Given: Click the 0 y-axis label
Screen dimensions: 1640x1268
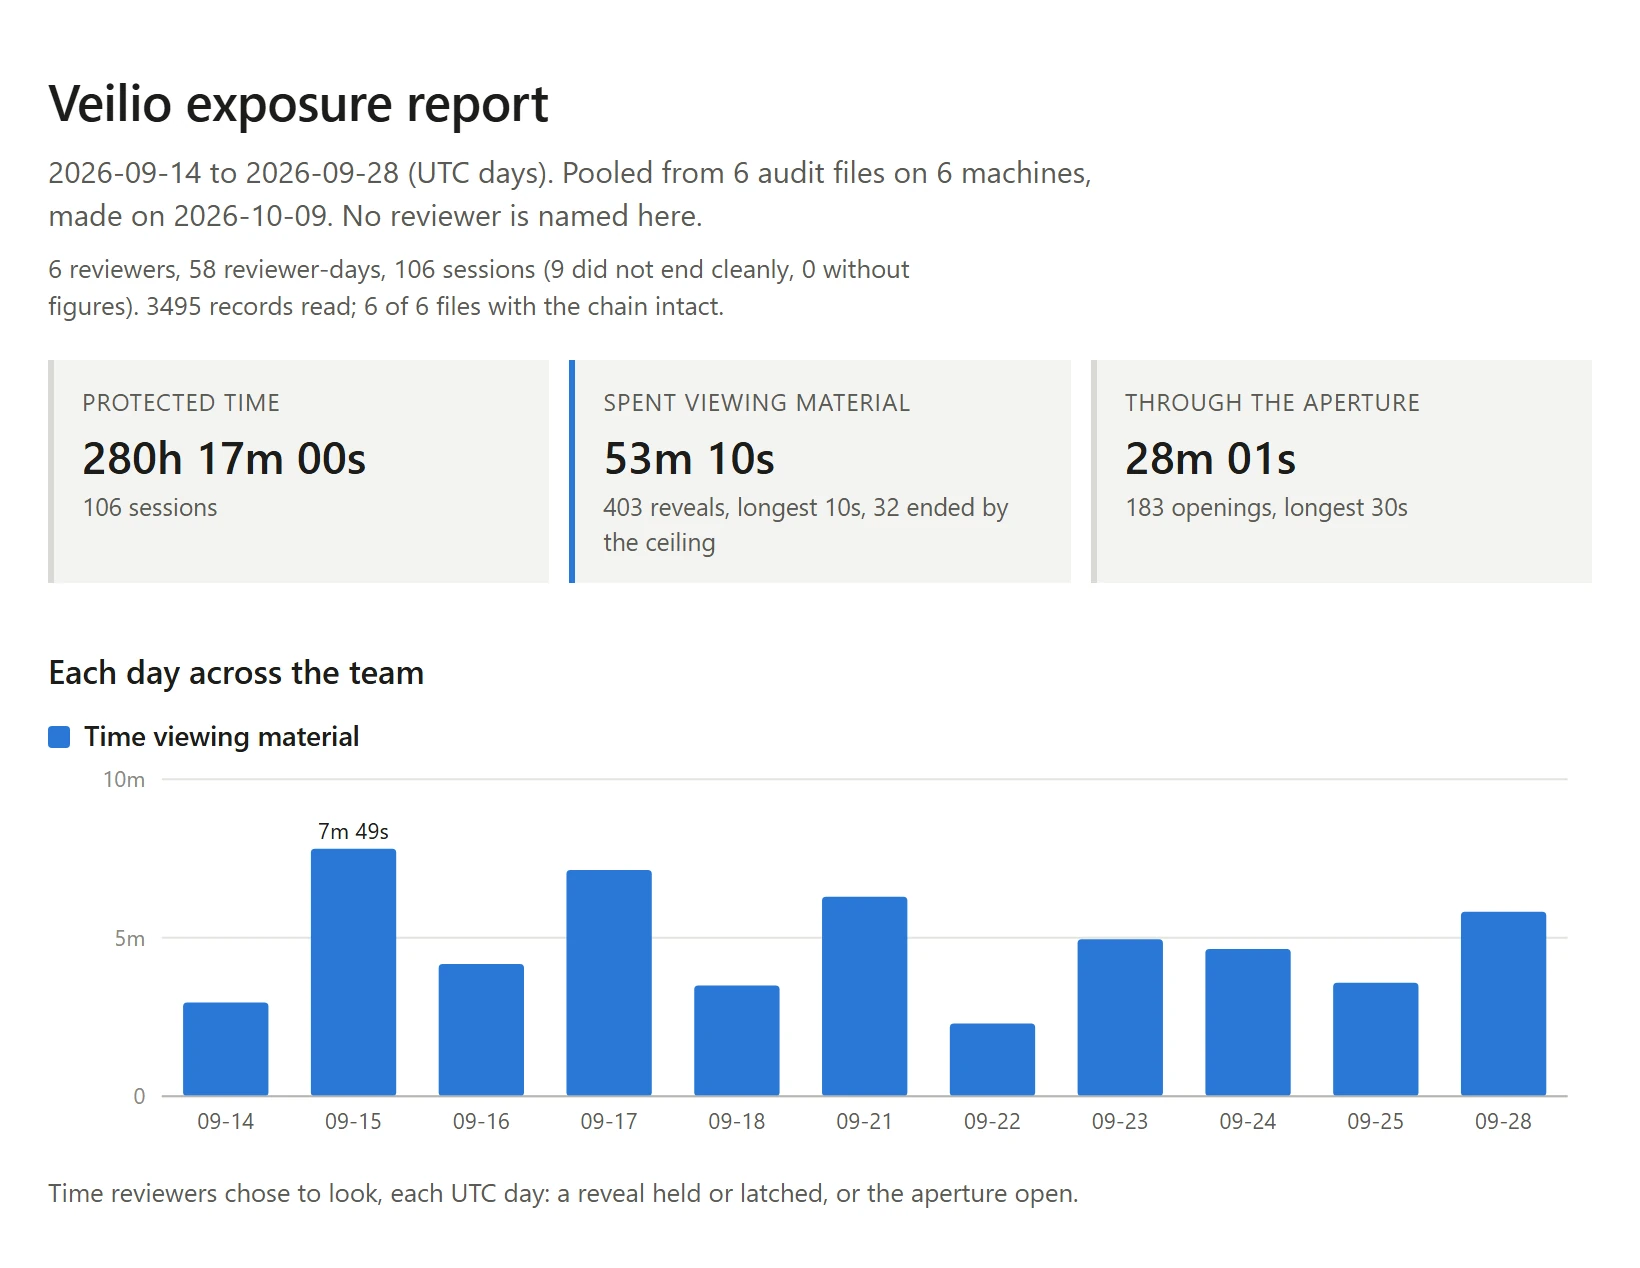Looking at the screenshot, I should (139, 1096).
